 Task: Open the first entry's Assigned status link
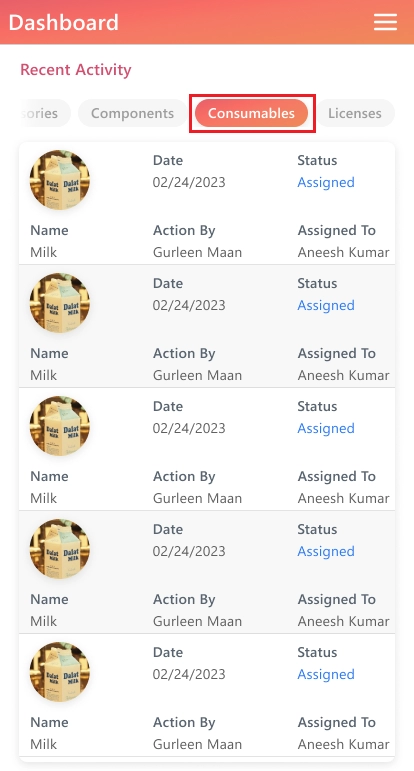point(326,182)
